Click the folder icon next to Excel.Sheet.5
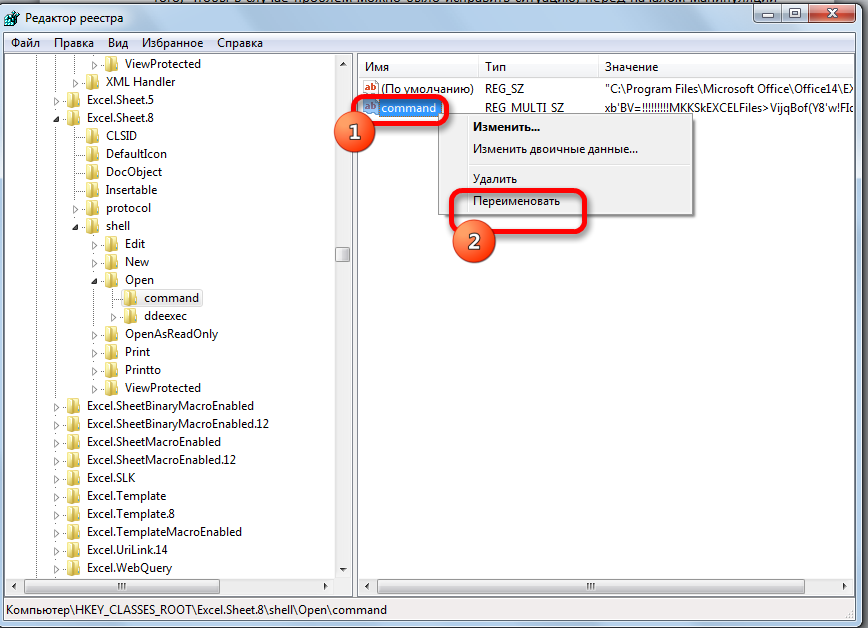 pyautogui.click(x=74, y=100)
